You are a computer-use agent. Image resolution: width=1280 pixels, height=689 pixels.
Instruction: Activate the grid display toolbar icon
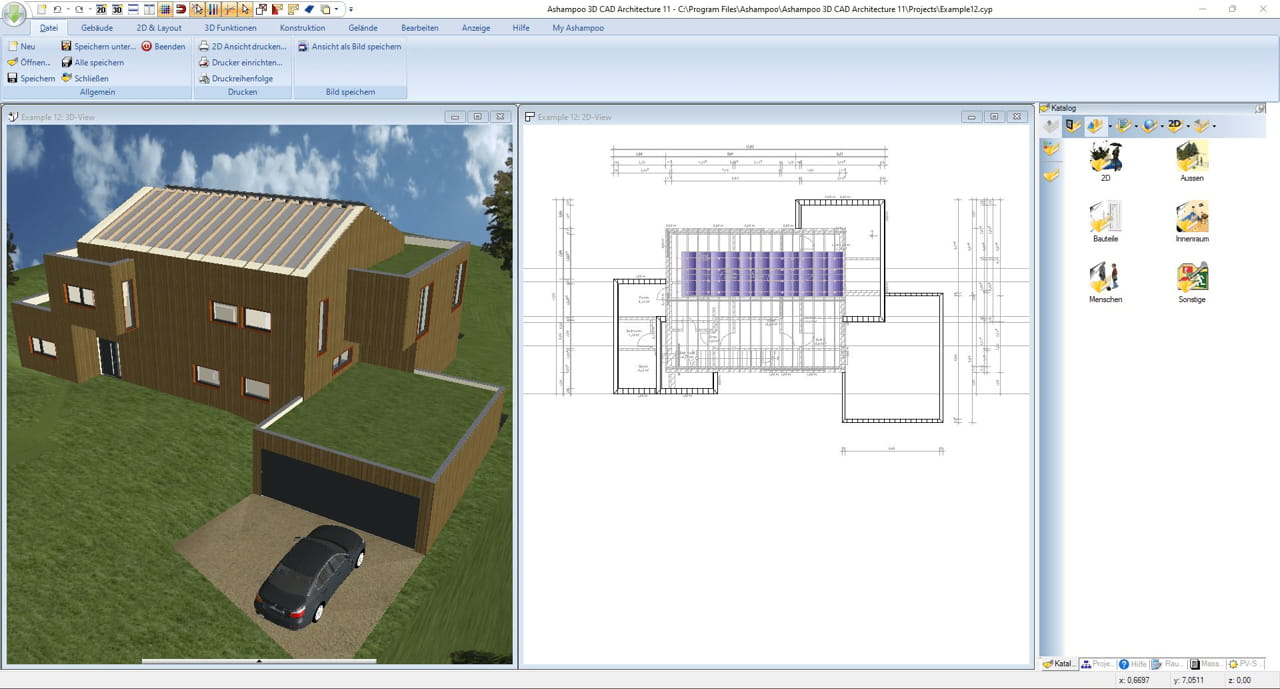click(x=166, y=8)
